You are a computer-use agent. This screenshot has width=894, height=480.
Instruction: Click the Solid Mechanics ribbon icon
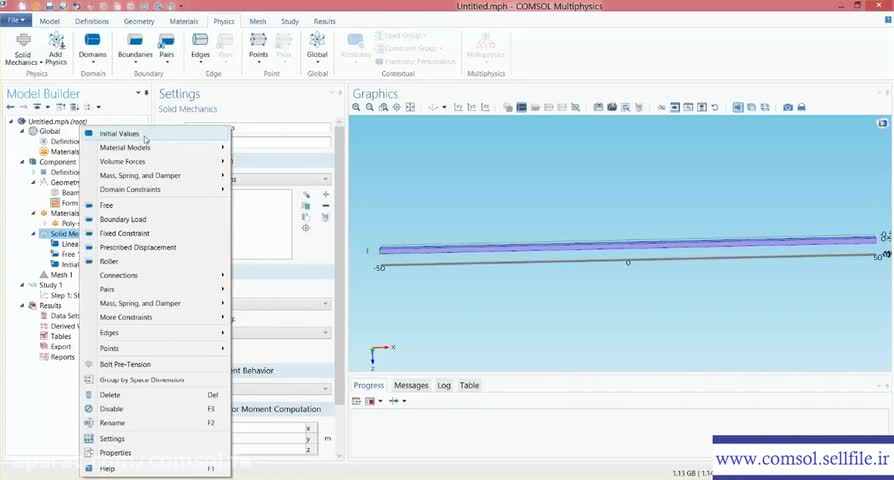pyautogui.click(x=23, y=48)
